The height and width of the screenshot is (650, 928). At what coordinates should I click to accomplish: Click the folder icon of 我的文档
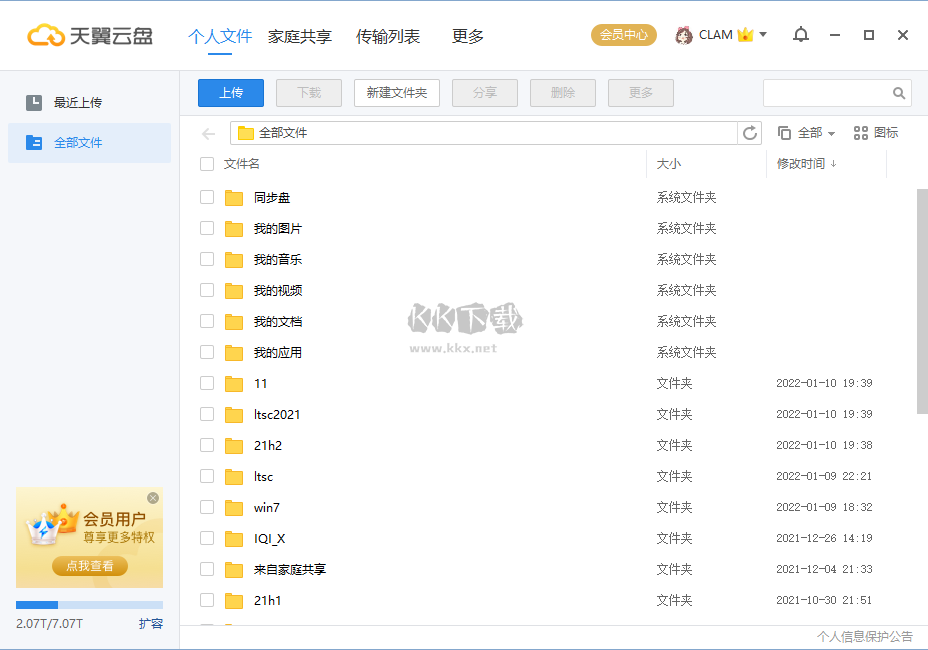click(234, 321)
